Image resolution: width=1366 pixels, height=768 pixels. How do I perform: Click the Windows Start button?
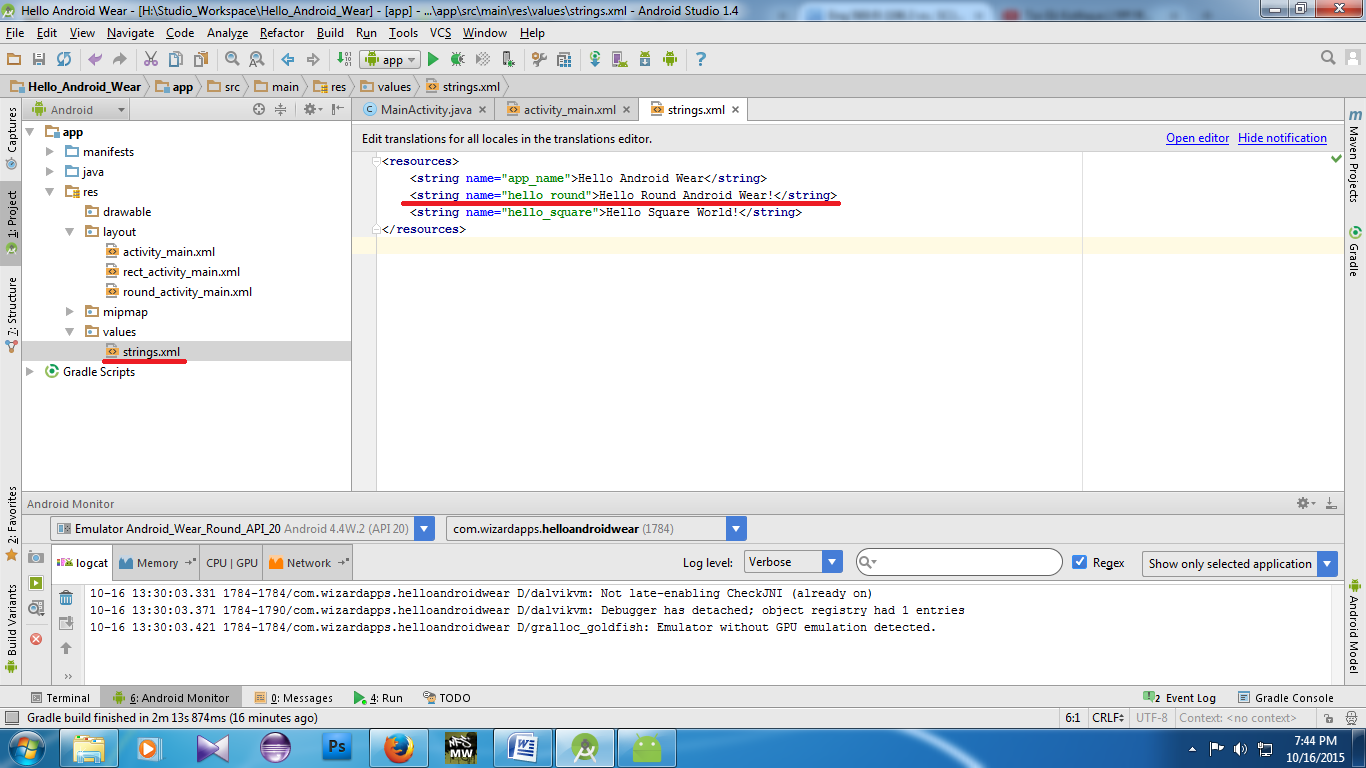(x=25, y=747)
